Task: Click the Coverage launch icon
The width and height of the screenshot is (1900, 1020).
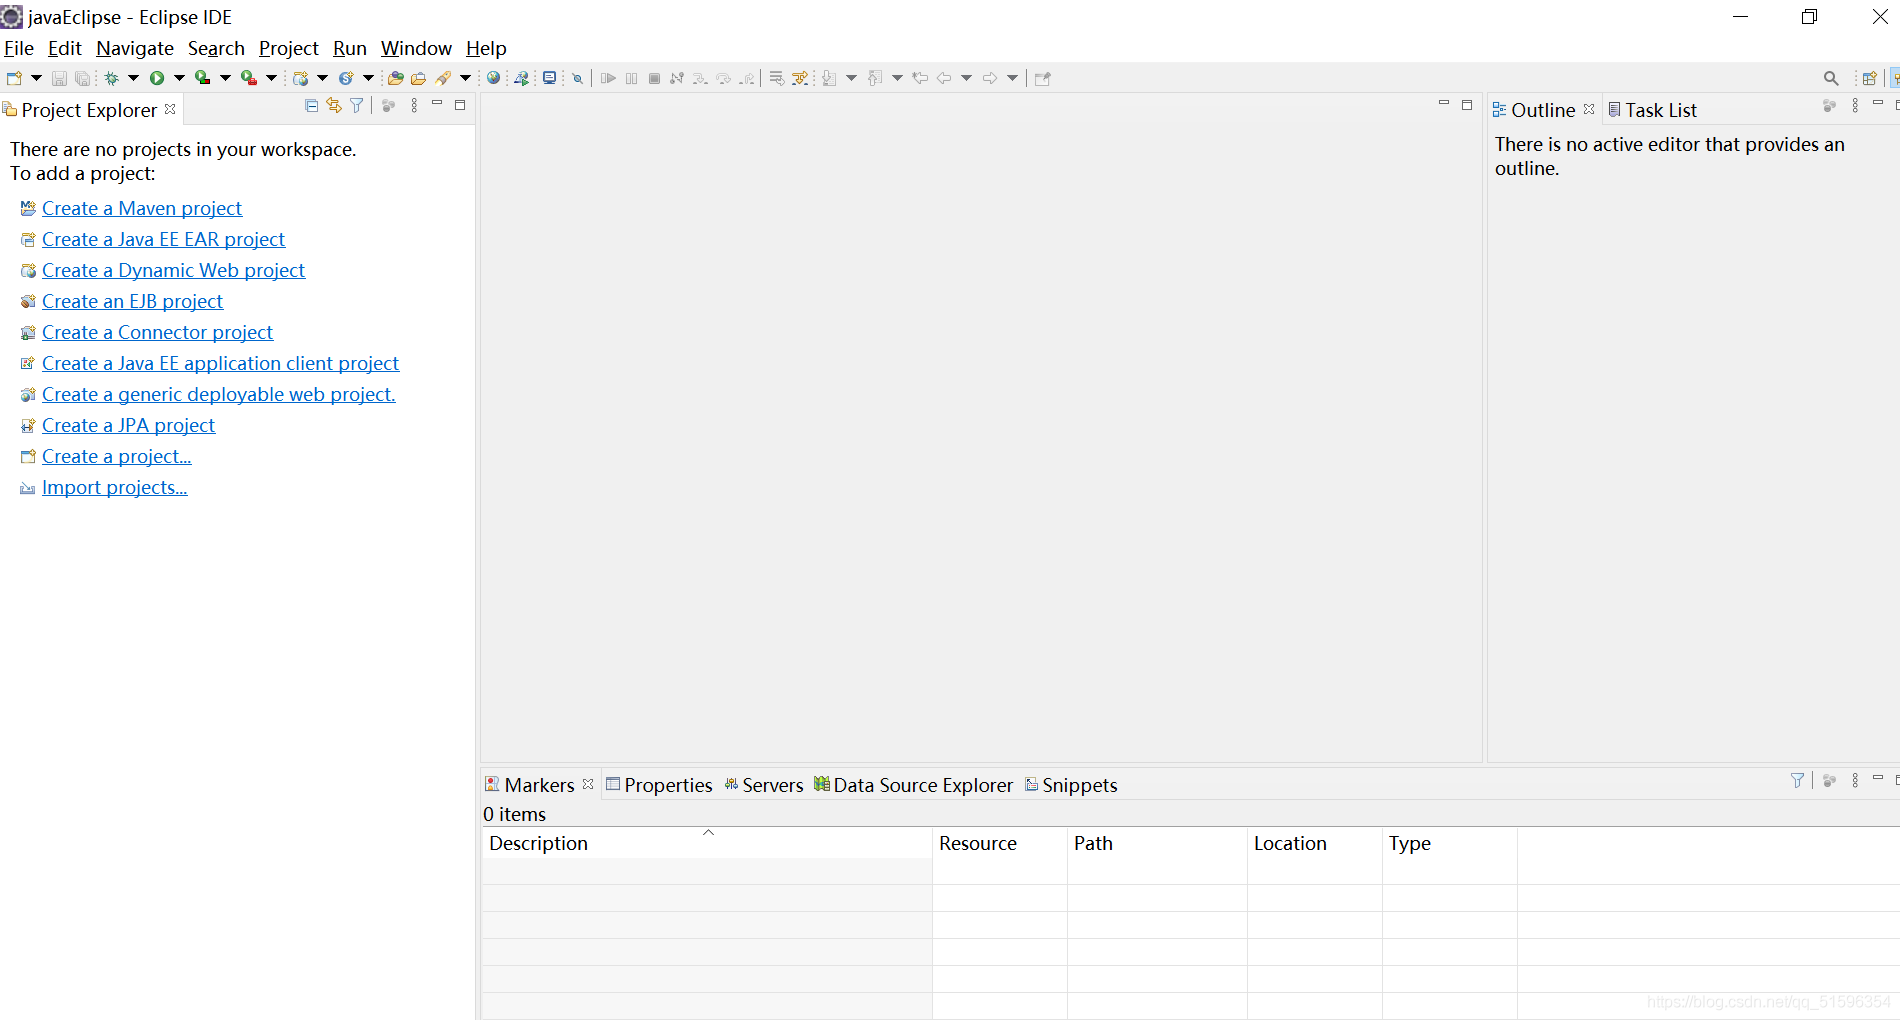Action: tap(202, 78)
